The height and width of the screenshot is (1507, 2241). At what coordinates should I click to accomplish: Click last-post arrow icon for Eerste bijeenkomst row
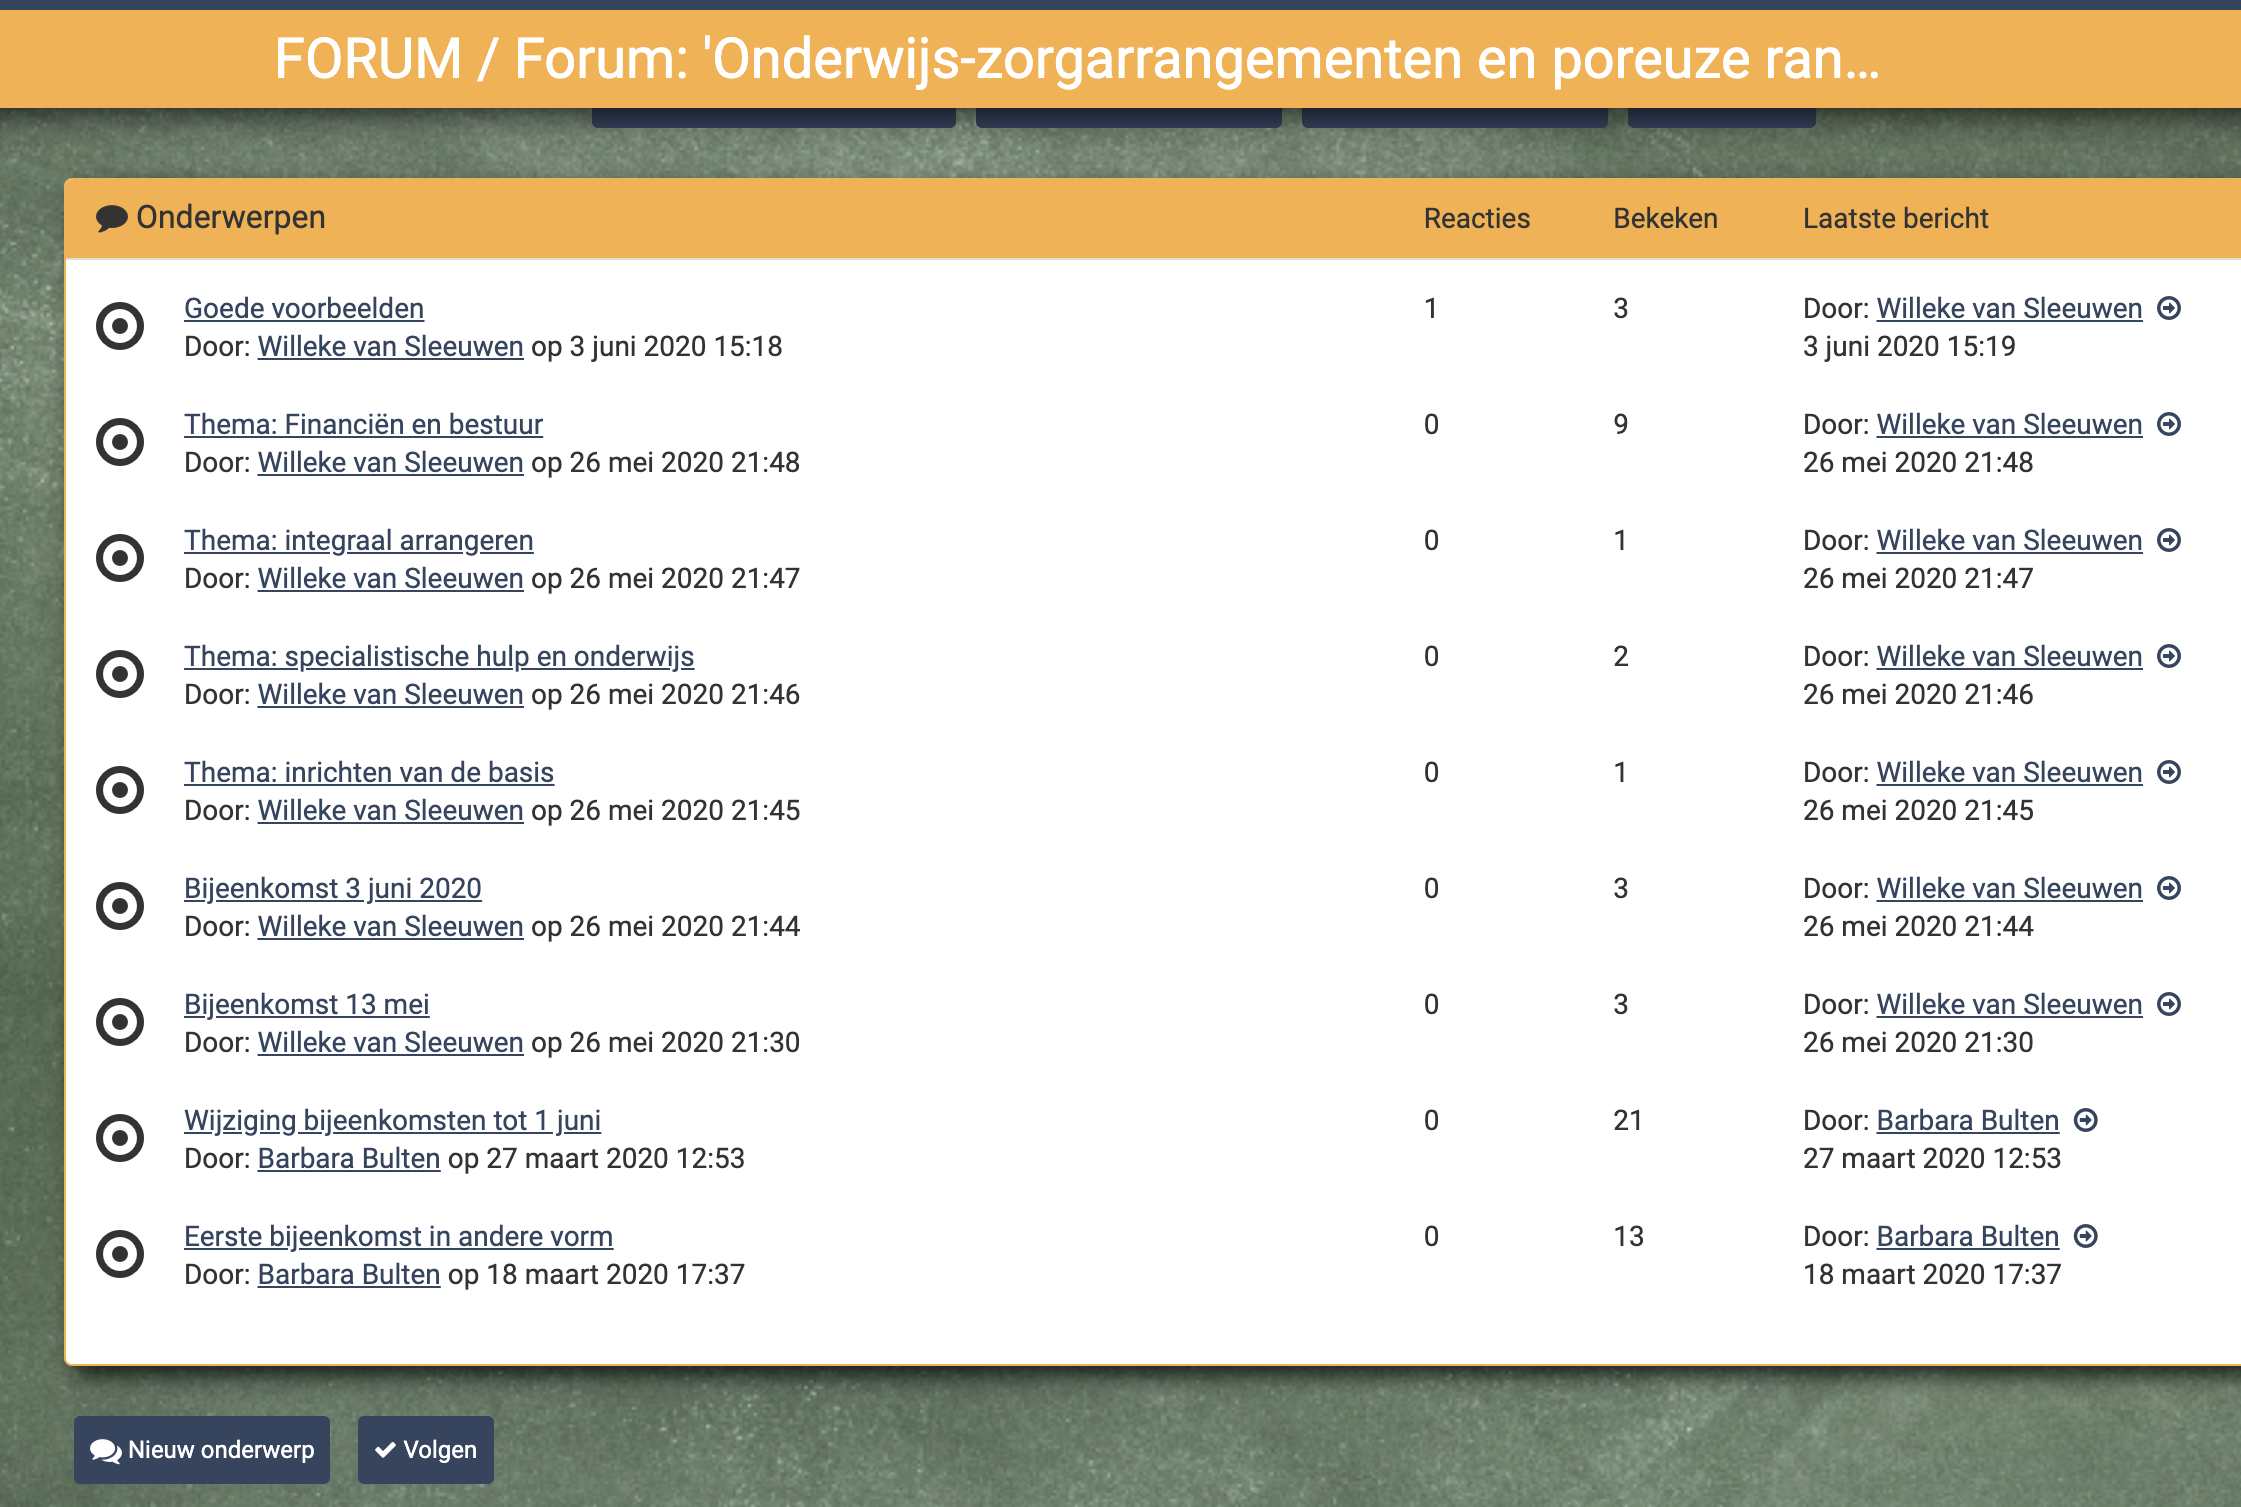2086,1236
